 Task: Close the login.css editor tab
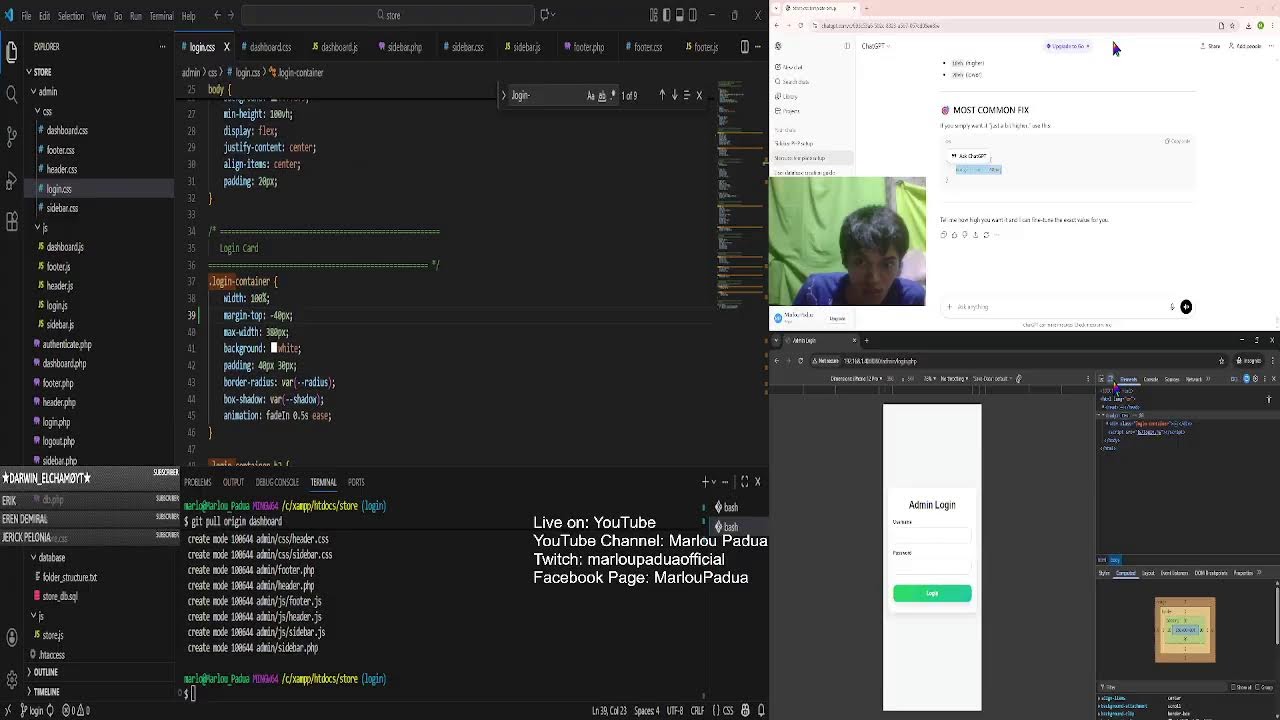(x=226, y=47)
